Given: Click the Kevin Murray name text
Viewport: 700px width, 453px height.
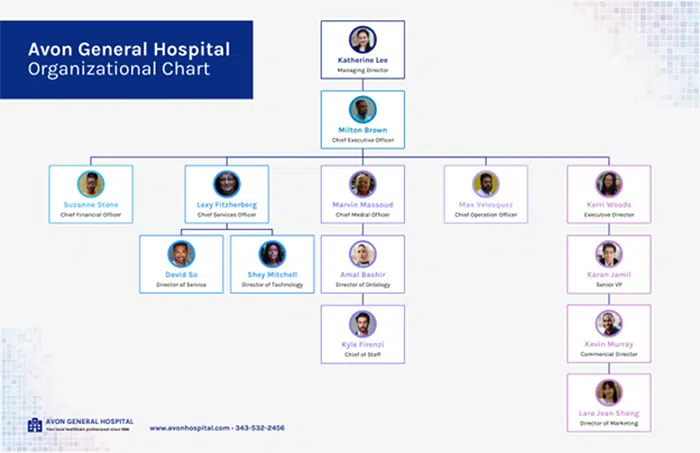Looking at the screenshot, I should 608,344.
